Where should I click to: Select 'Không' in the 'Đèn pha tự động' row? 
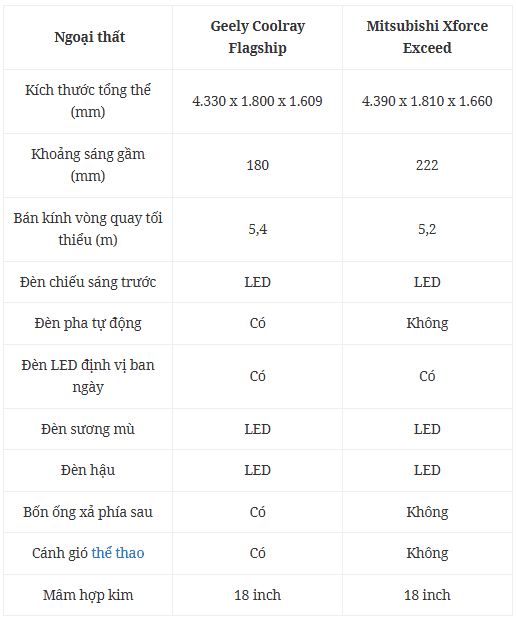(427, 323)
